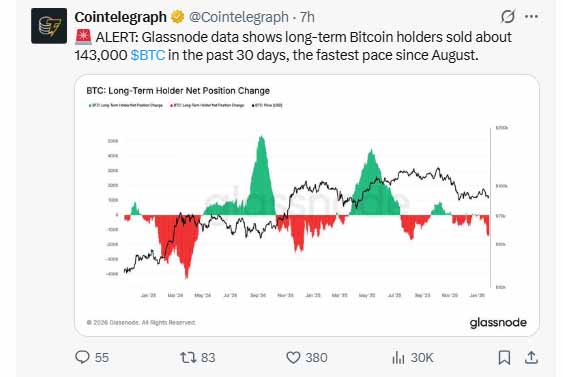563x377 pixels.
Task: Click the Grok circular icon
Action: (508, 16)
